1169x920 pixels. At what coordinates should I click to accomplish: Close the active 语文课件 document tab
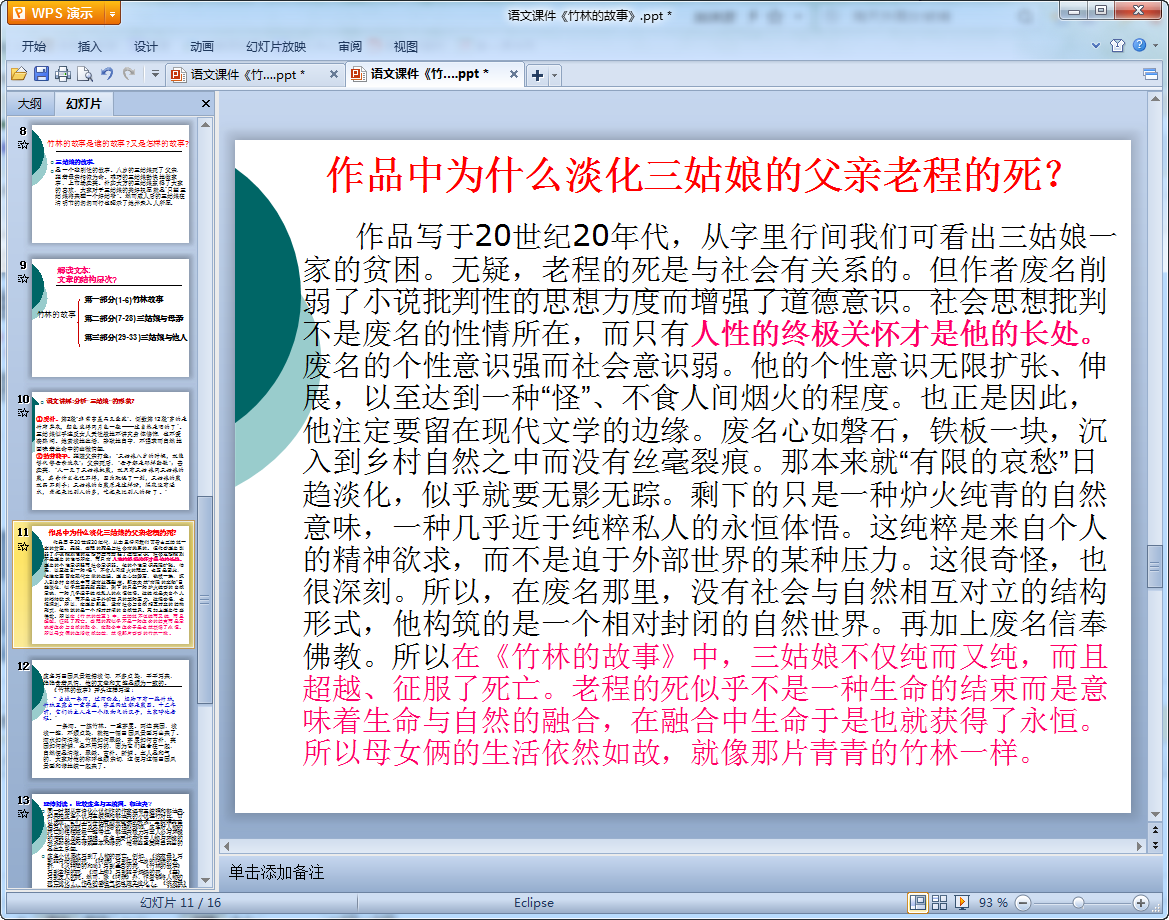(x=514, y=74)
